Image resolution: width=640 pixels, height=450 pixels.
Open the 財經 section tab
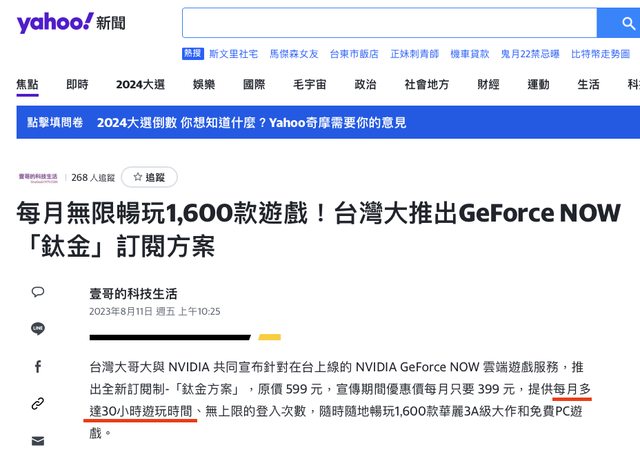[x=488, y=85]
